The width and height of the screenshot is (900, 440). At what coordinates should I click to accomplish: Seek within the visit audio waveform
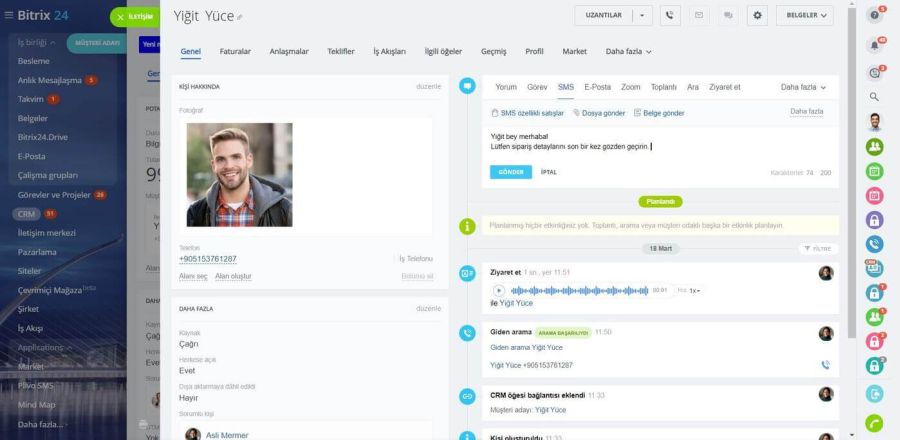[579, 290]
